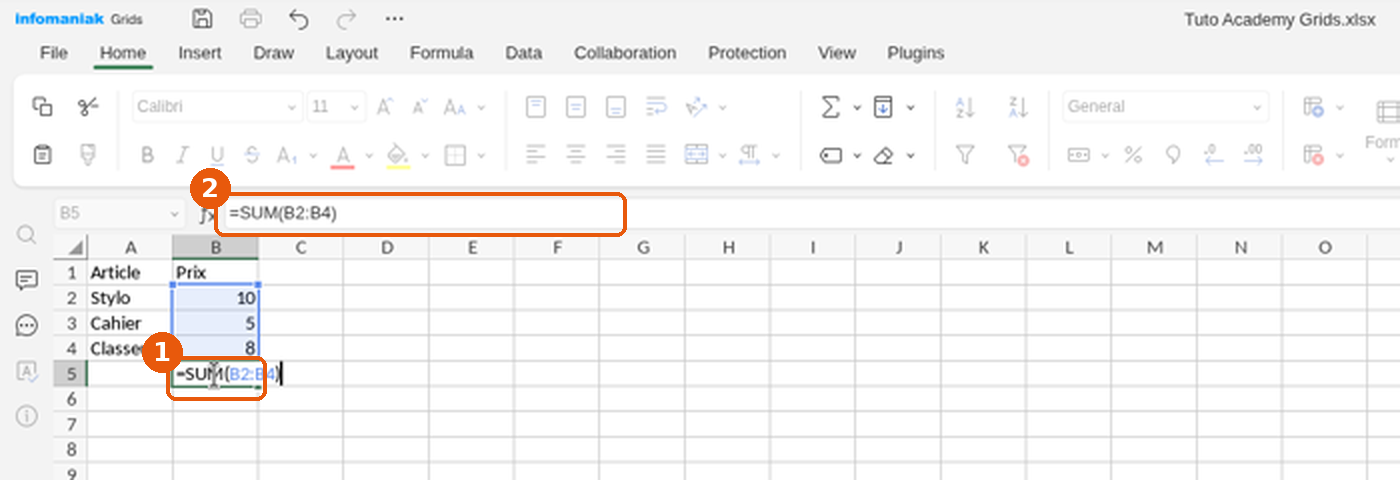The image size is (1400, 480).
Task: Apply the Filter funnel
Action: [965, 155]
